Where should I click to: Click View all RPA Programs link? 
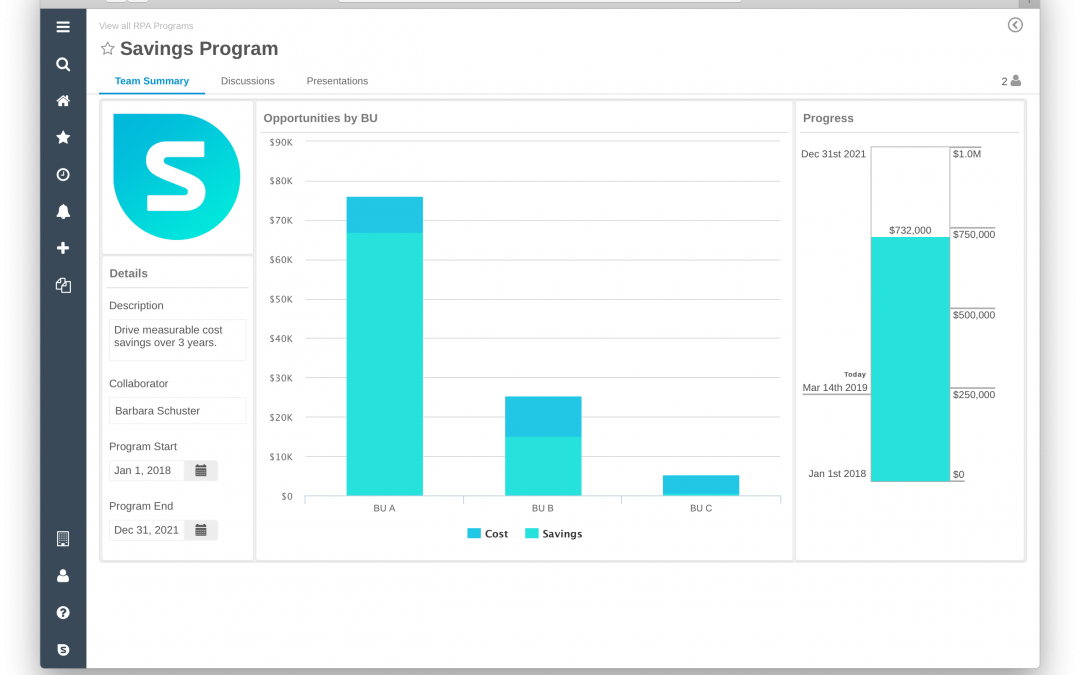(x=146, y=26)
